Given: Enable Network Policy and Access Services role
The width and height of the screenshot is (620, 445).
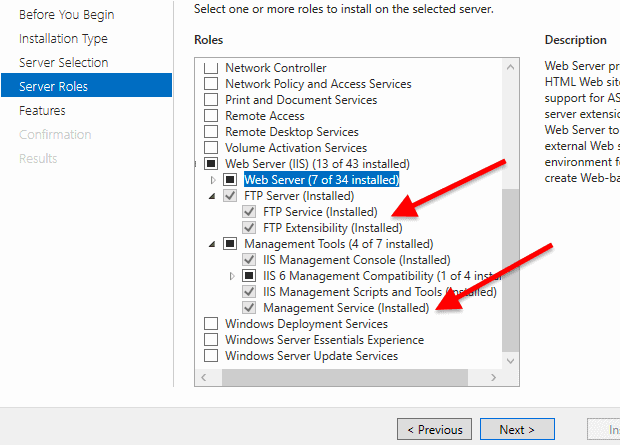Looking at the screenshot, I should pyautogui.click(x=211, y=84).
